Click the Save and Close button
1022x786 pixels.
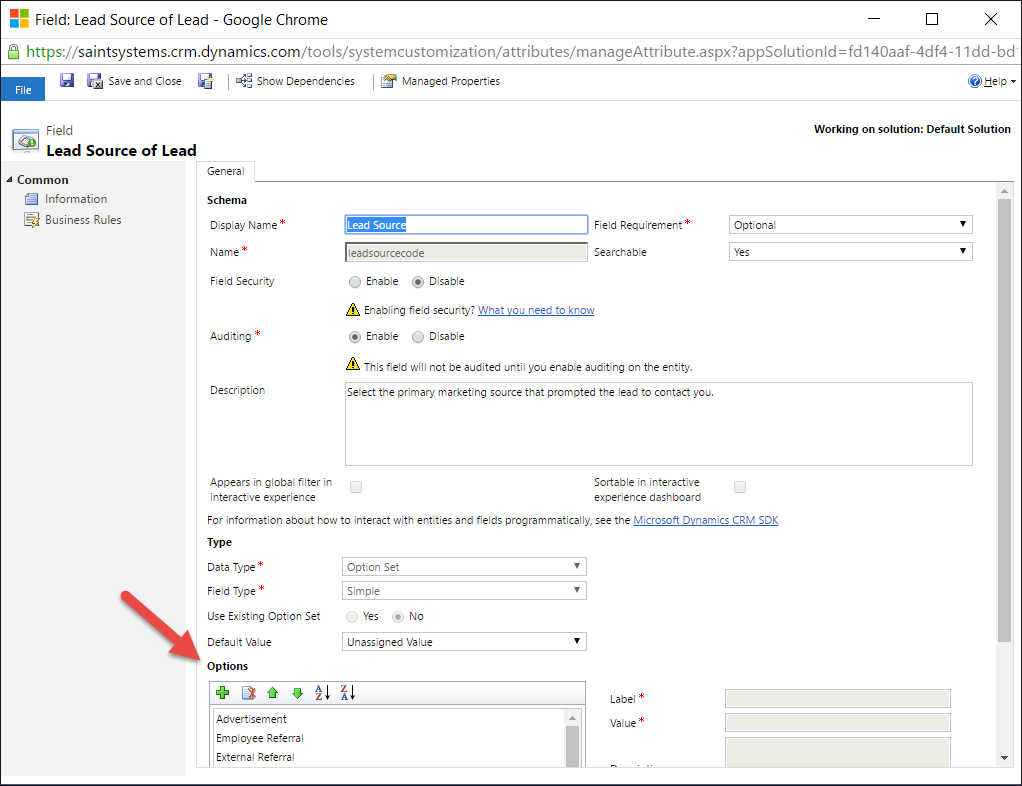(x=135, y=81)
